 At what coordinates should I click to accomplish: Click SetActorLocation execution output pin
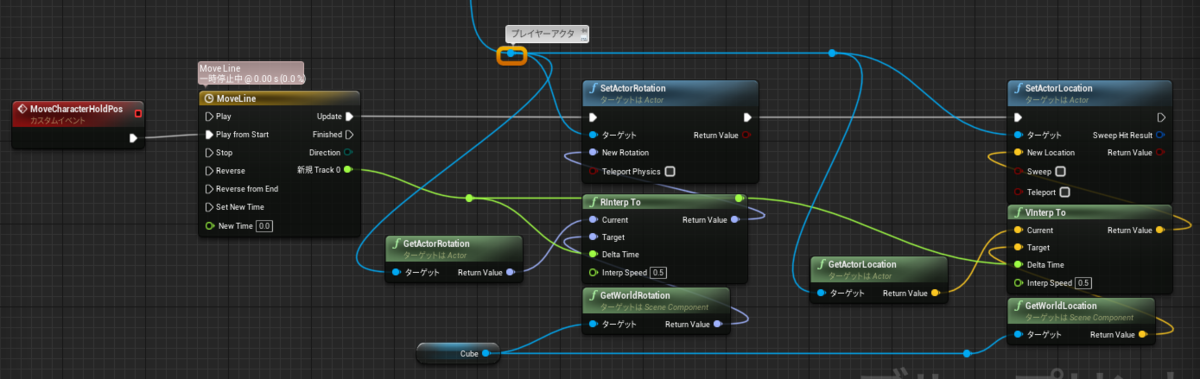[x=1160, y=117]
